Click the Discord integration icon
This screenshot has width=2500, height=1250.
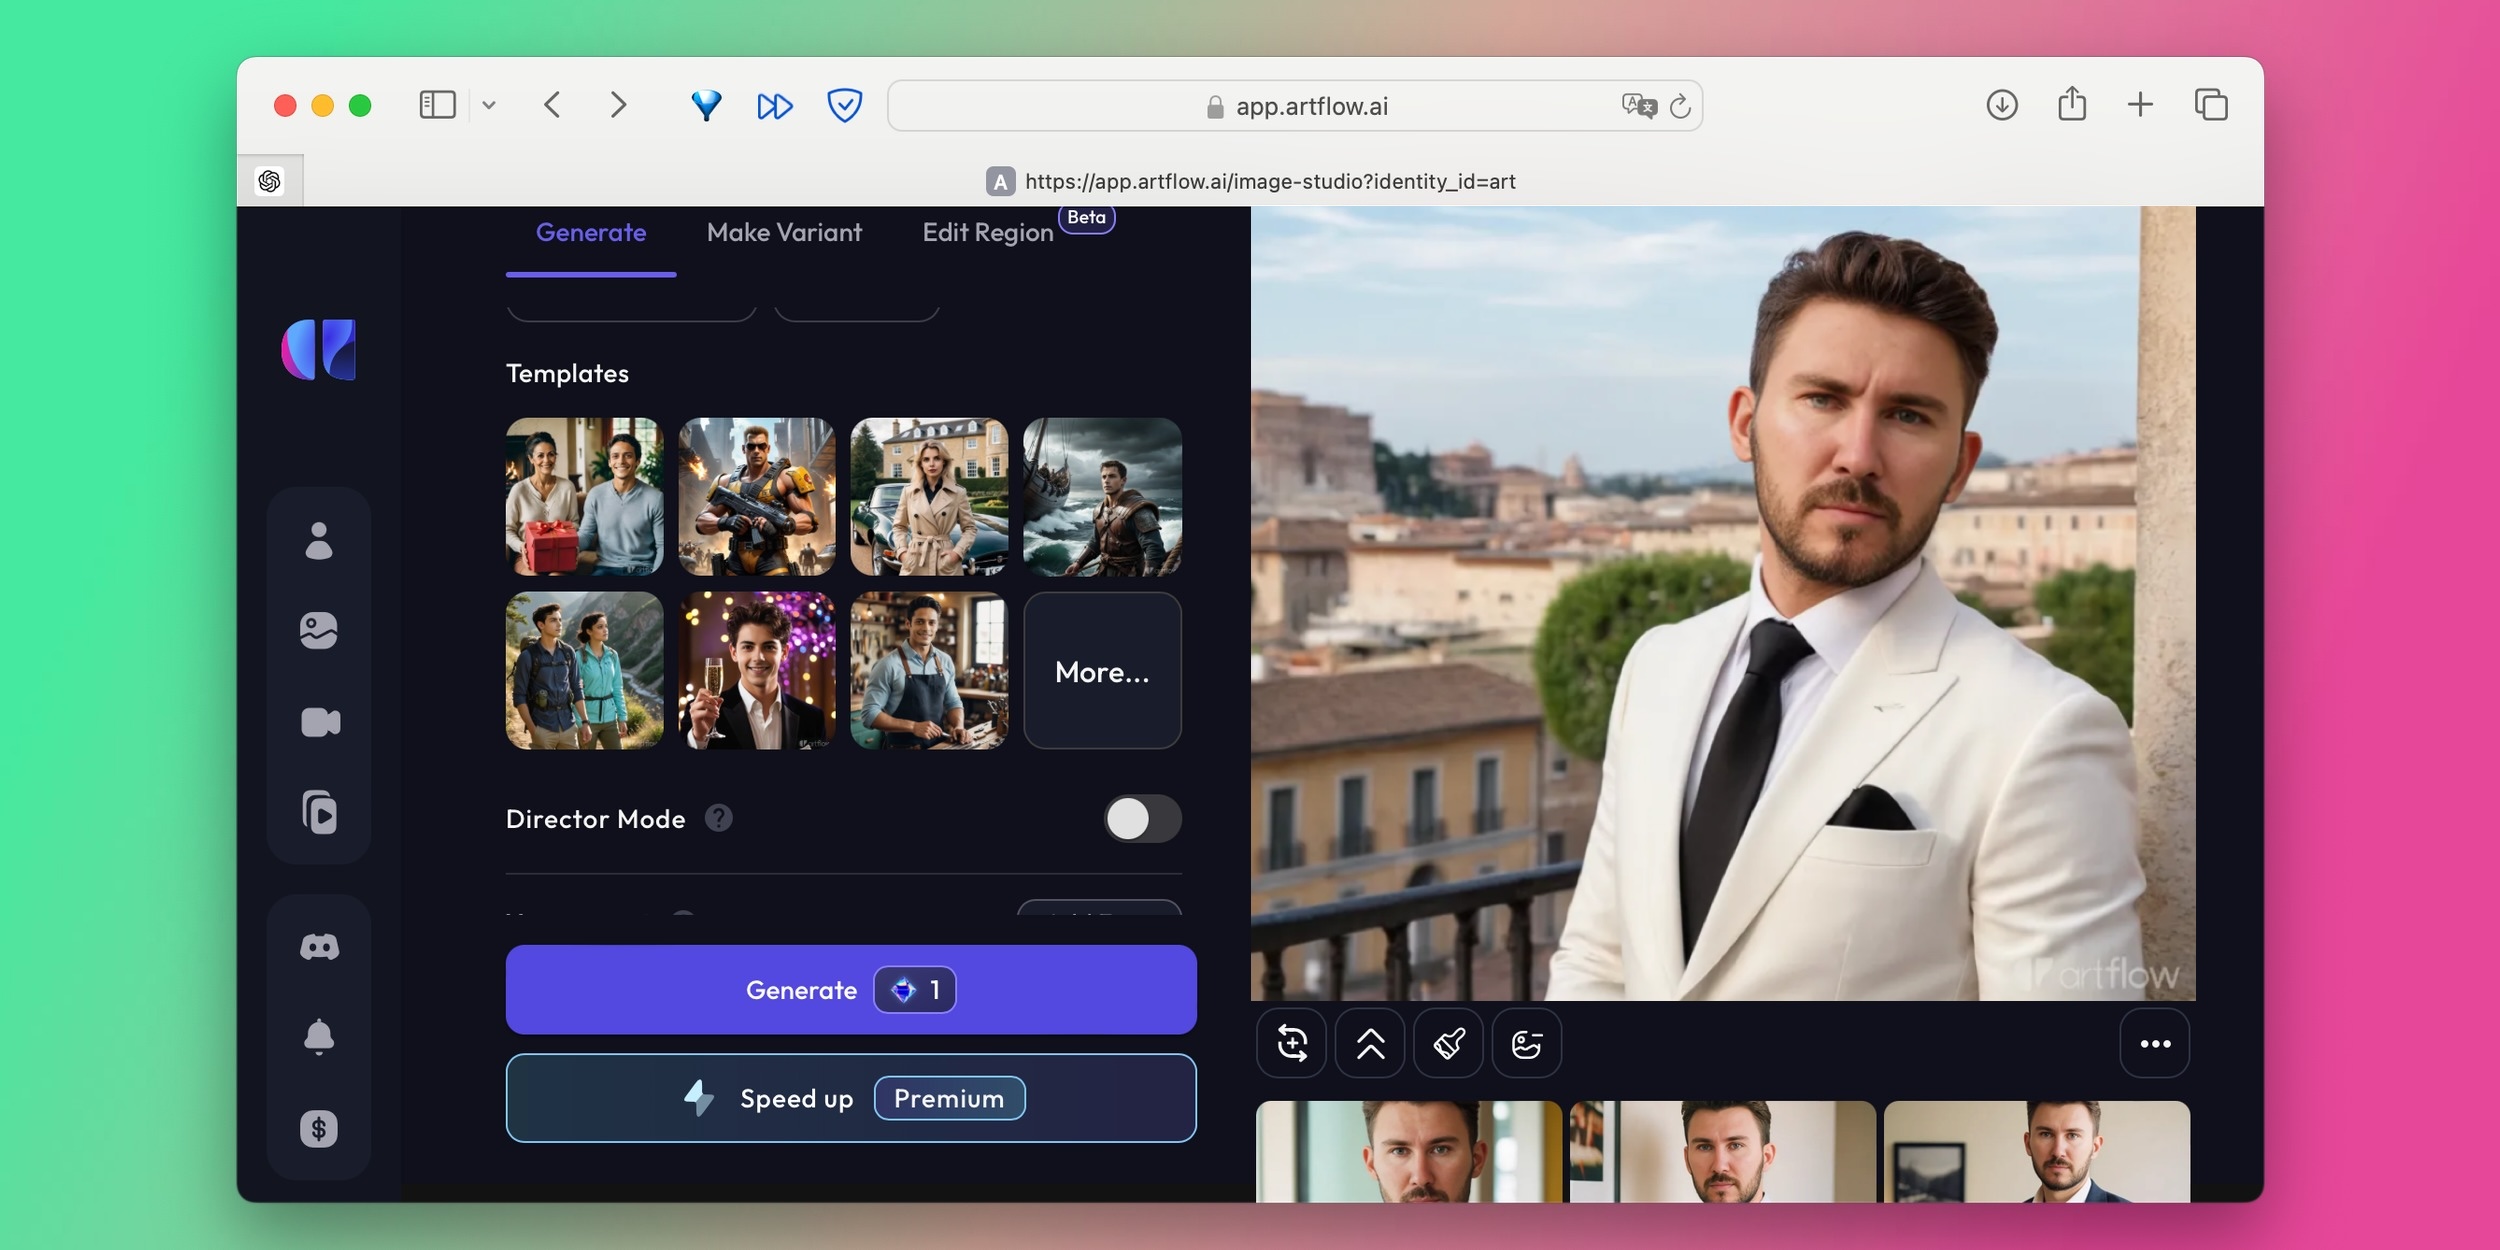tap(319, 945)
